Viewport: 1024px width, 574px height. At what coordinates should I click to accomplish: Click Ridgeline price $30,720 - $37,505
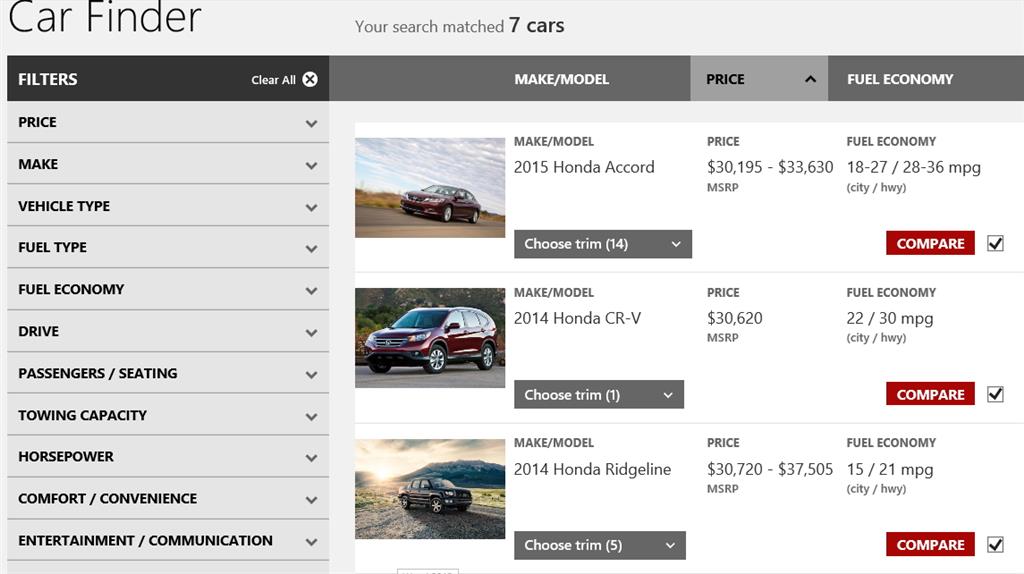pos(770,469)
